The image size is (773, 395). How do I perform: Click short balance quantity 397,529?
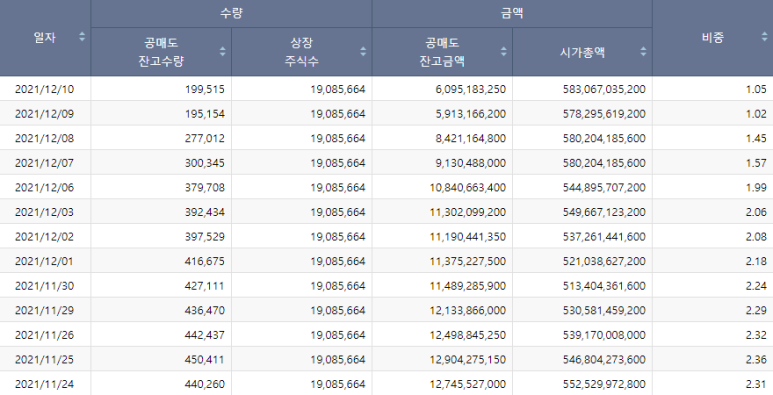pyautogui.click(x=205, y=237)
